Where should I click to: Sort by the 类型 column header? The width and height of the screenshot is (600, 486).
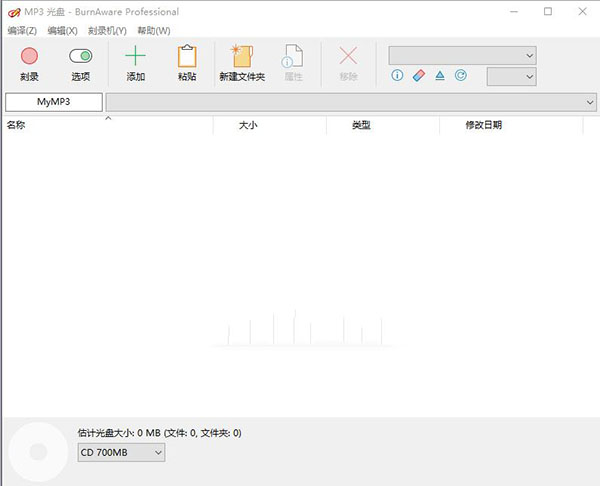pyautogui.click(x=383, y=125)
